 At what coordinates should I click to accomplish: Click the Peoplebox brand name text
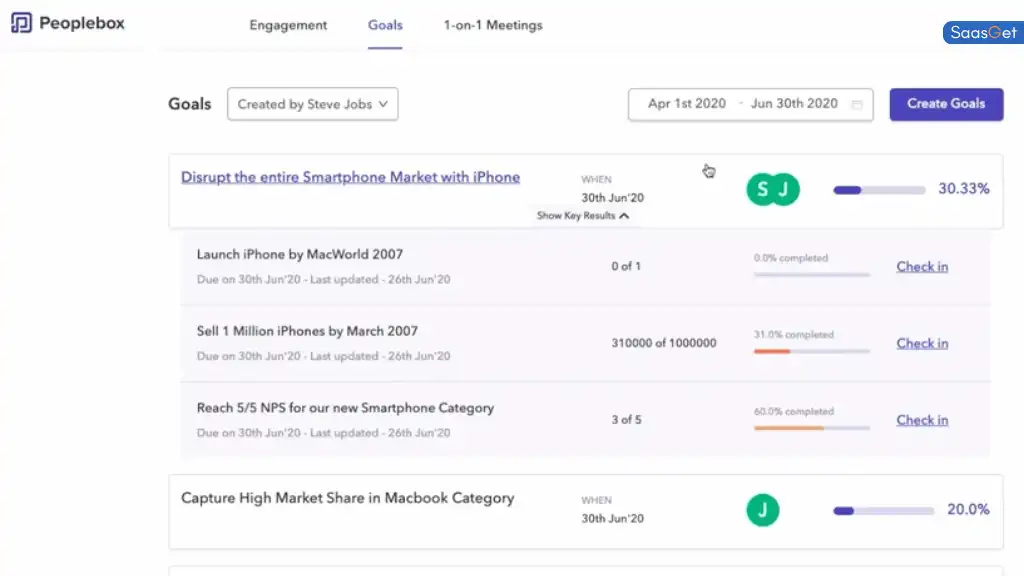pos(82,24)
